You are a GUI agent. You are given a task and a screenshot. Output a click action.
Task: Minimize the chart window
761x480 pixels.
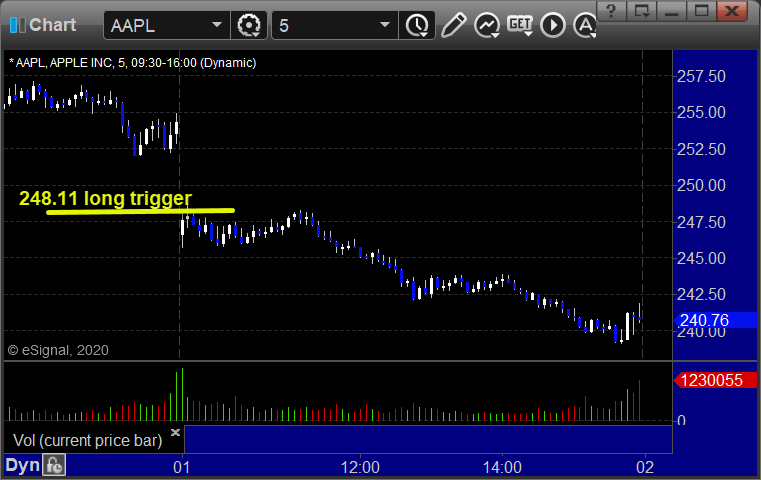672,10
